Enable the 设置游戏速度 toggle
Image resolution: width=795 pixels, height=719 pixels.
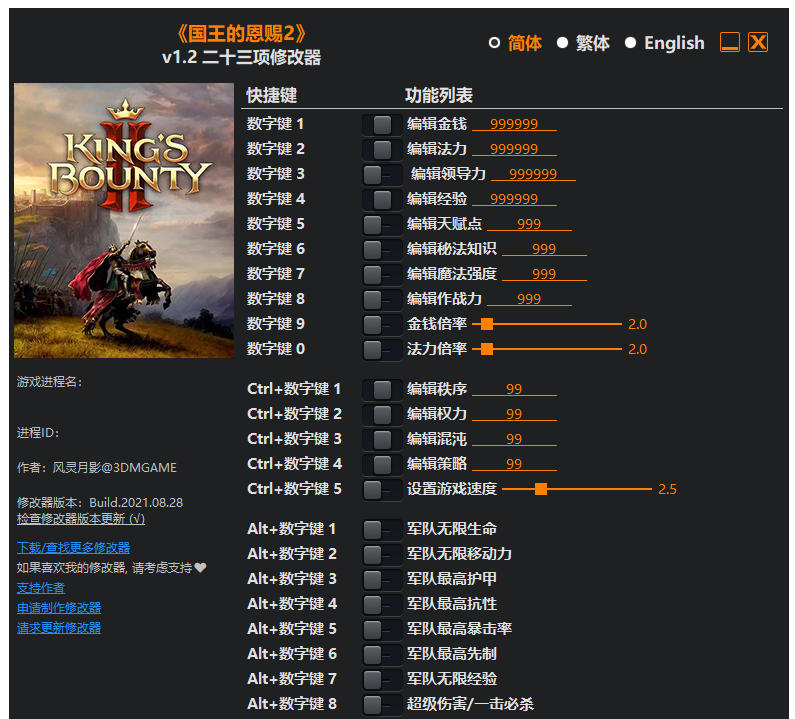tap(382, 489)
